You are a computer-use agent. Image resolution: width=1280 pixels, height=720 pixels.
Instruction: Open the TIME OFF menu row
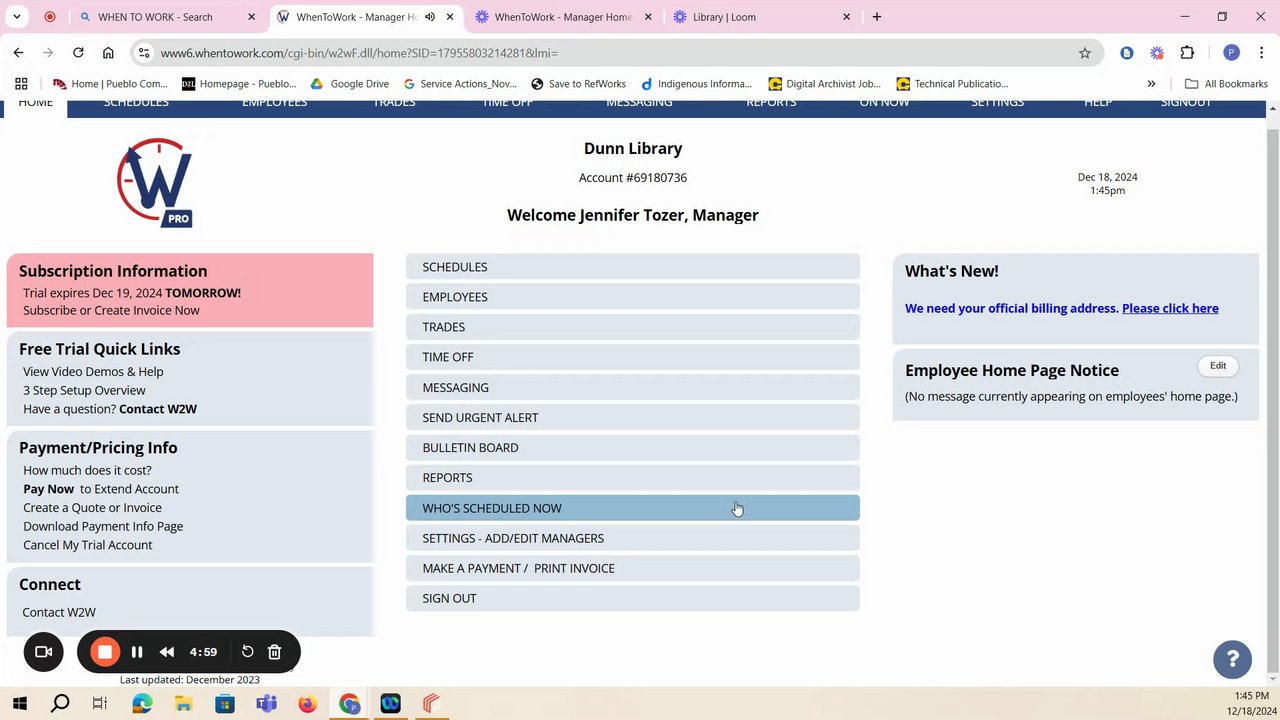(632, 357)
